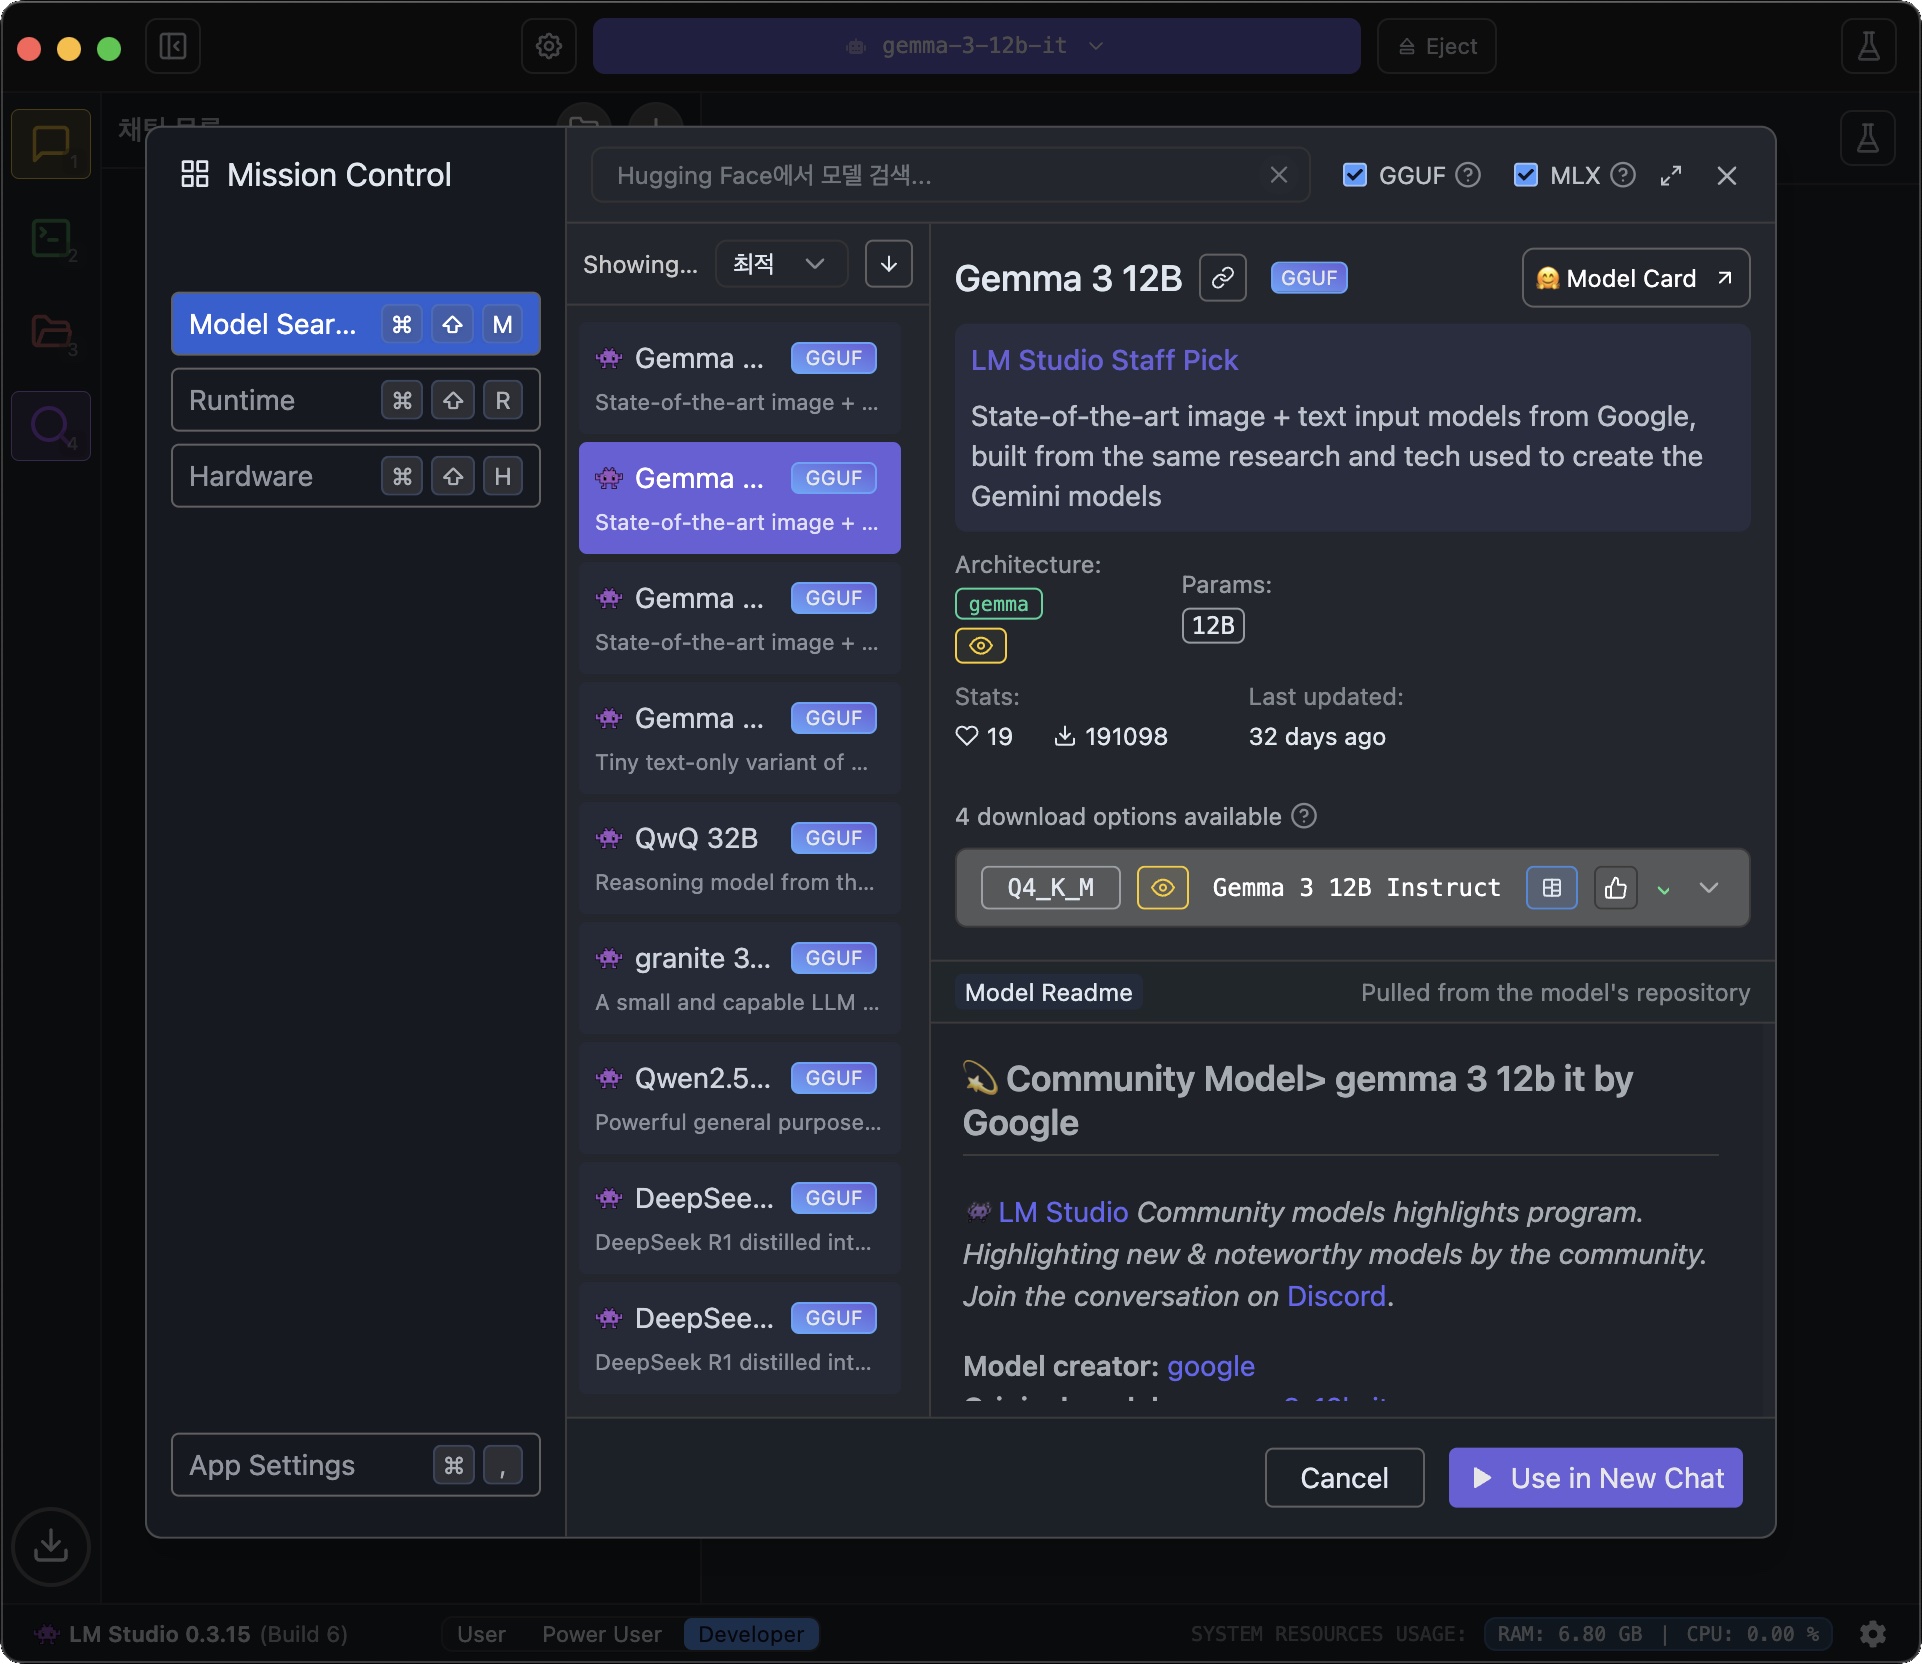Select the Model Readme tab
Image resolution: width=1922 pixels, height=1664 pixels.
pyautogui.click(x=1048, y=992)
